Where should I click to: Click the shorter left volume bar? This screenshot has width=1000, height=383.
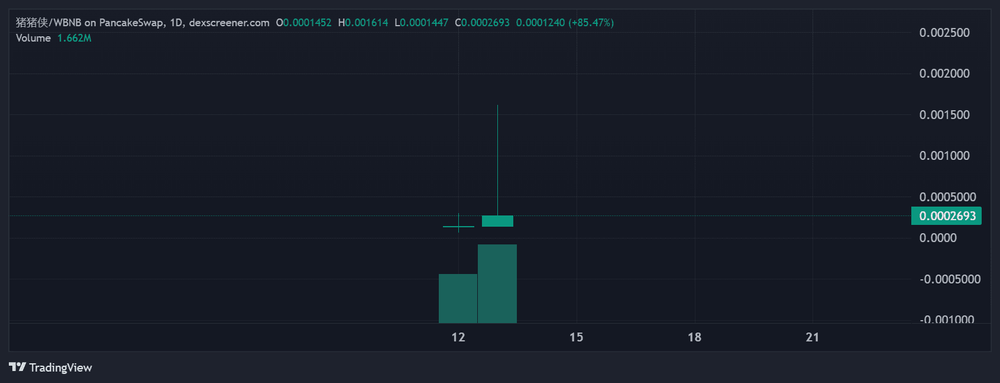tap(458, 298)
